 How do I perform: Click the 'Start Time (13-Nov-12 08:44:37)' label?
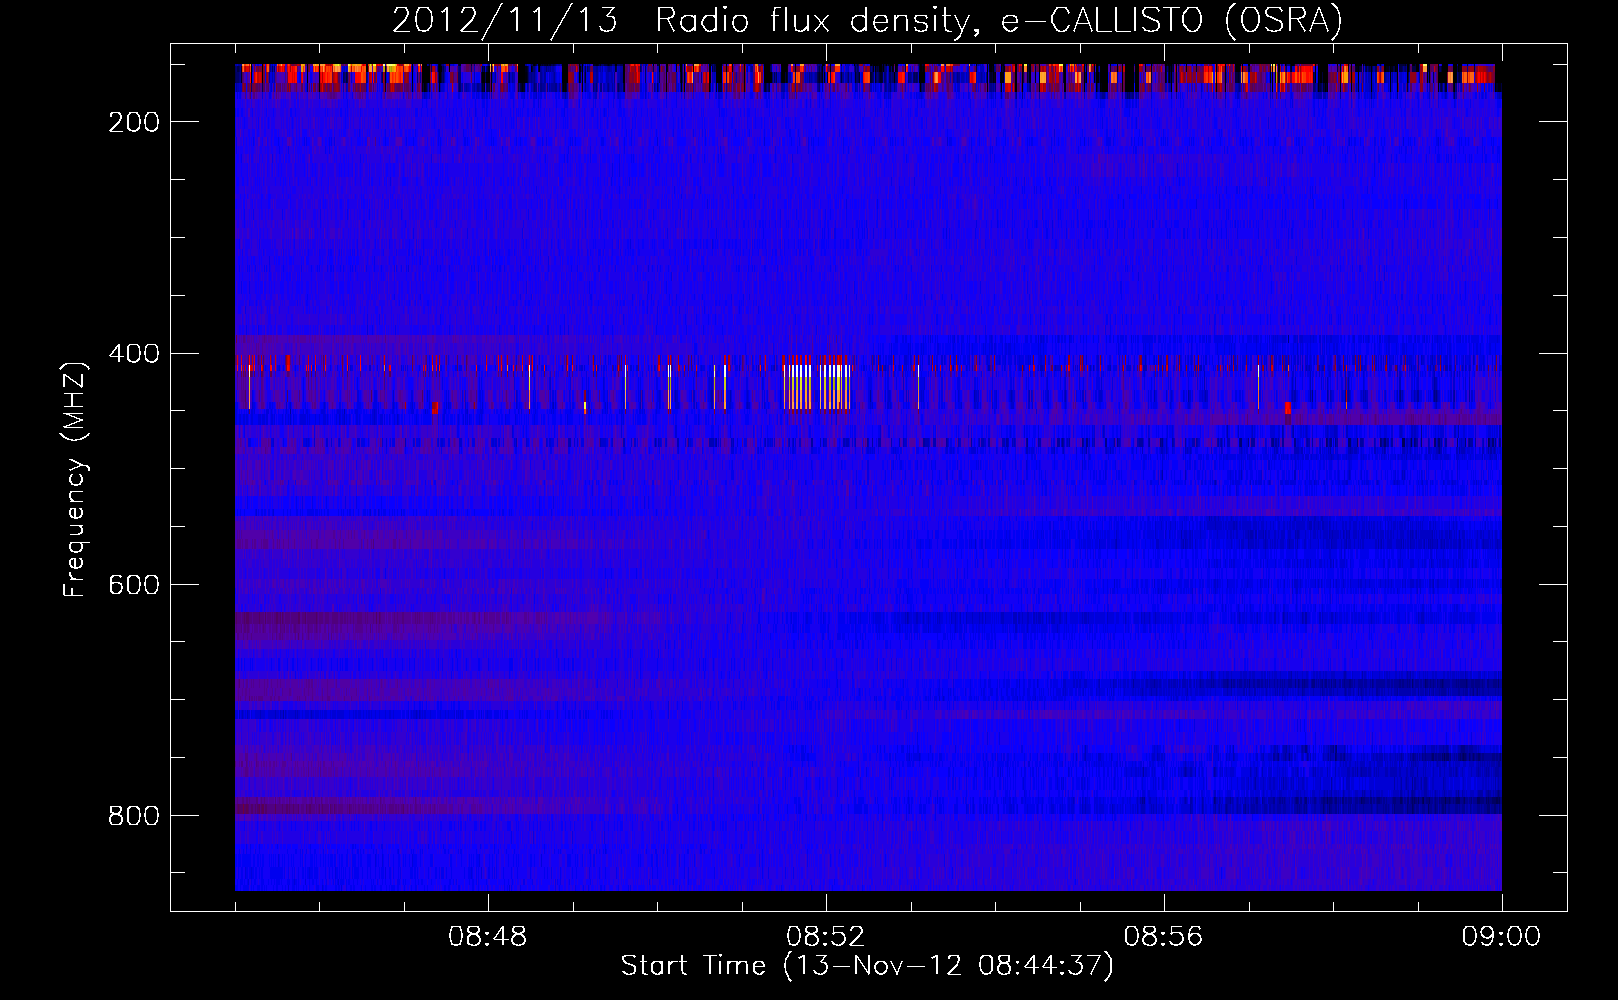click(x=867, y=966)
